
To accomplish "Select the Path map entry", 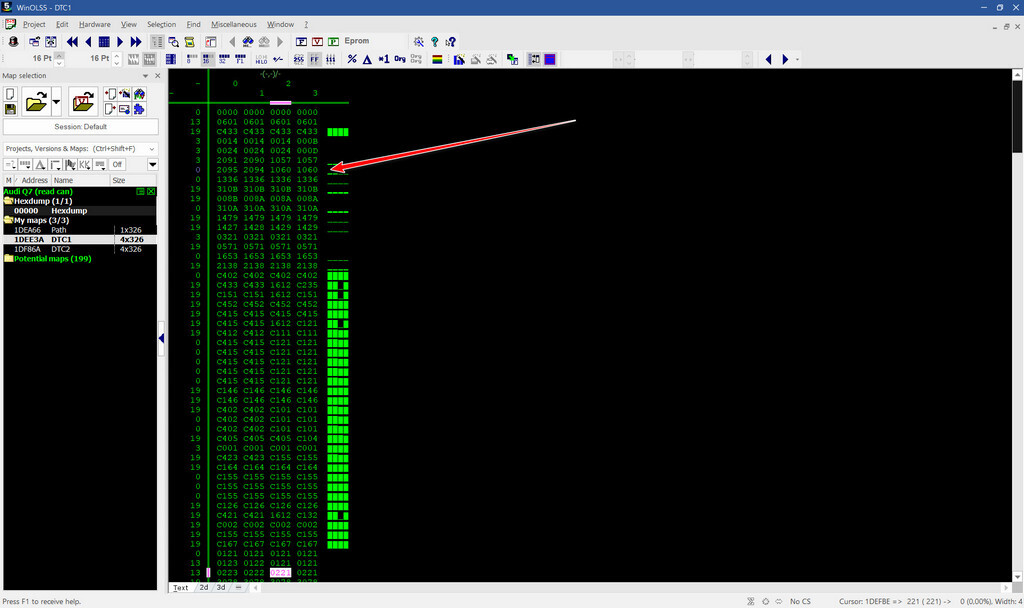I will [x=80, y=230].
